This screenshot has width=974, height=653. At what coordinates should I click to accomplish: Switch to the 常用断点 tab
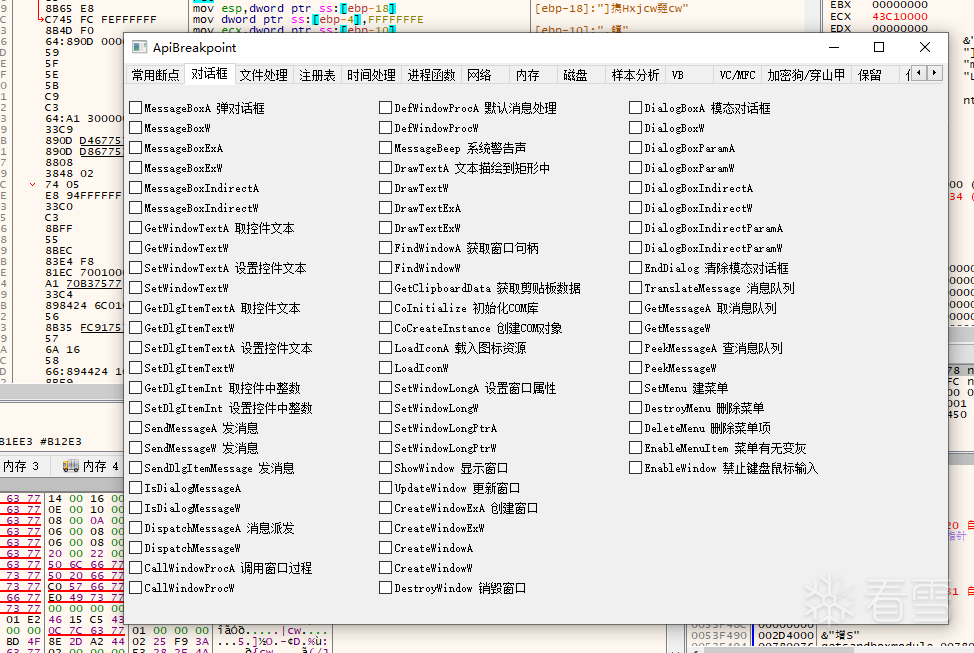click(155, 75)
